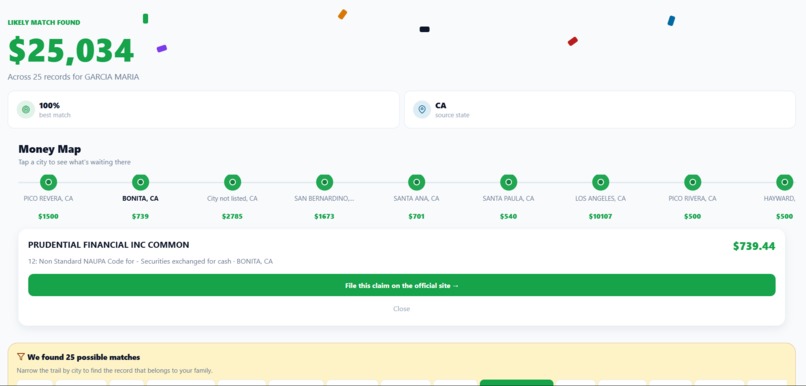Click the $1500 amount under PICO REVERA

click(48, 216)
